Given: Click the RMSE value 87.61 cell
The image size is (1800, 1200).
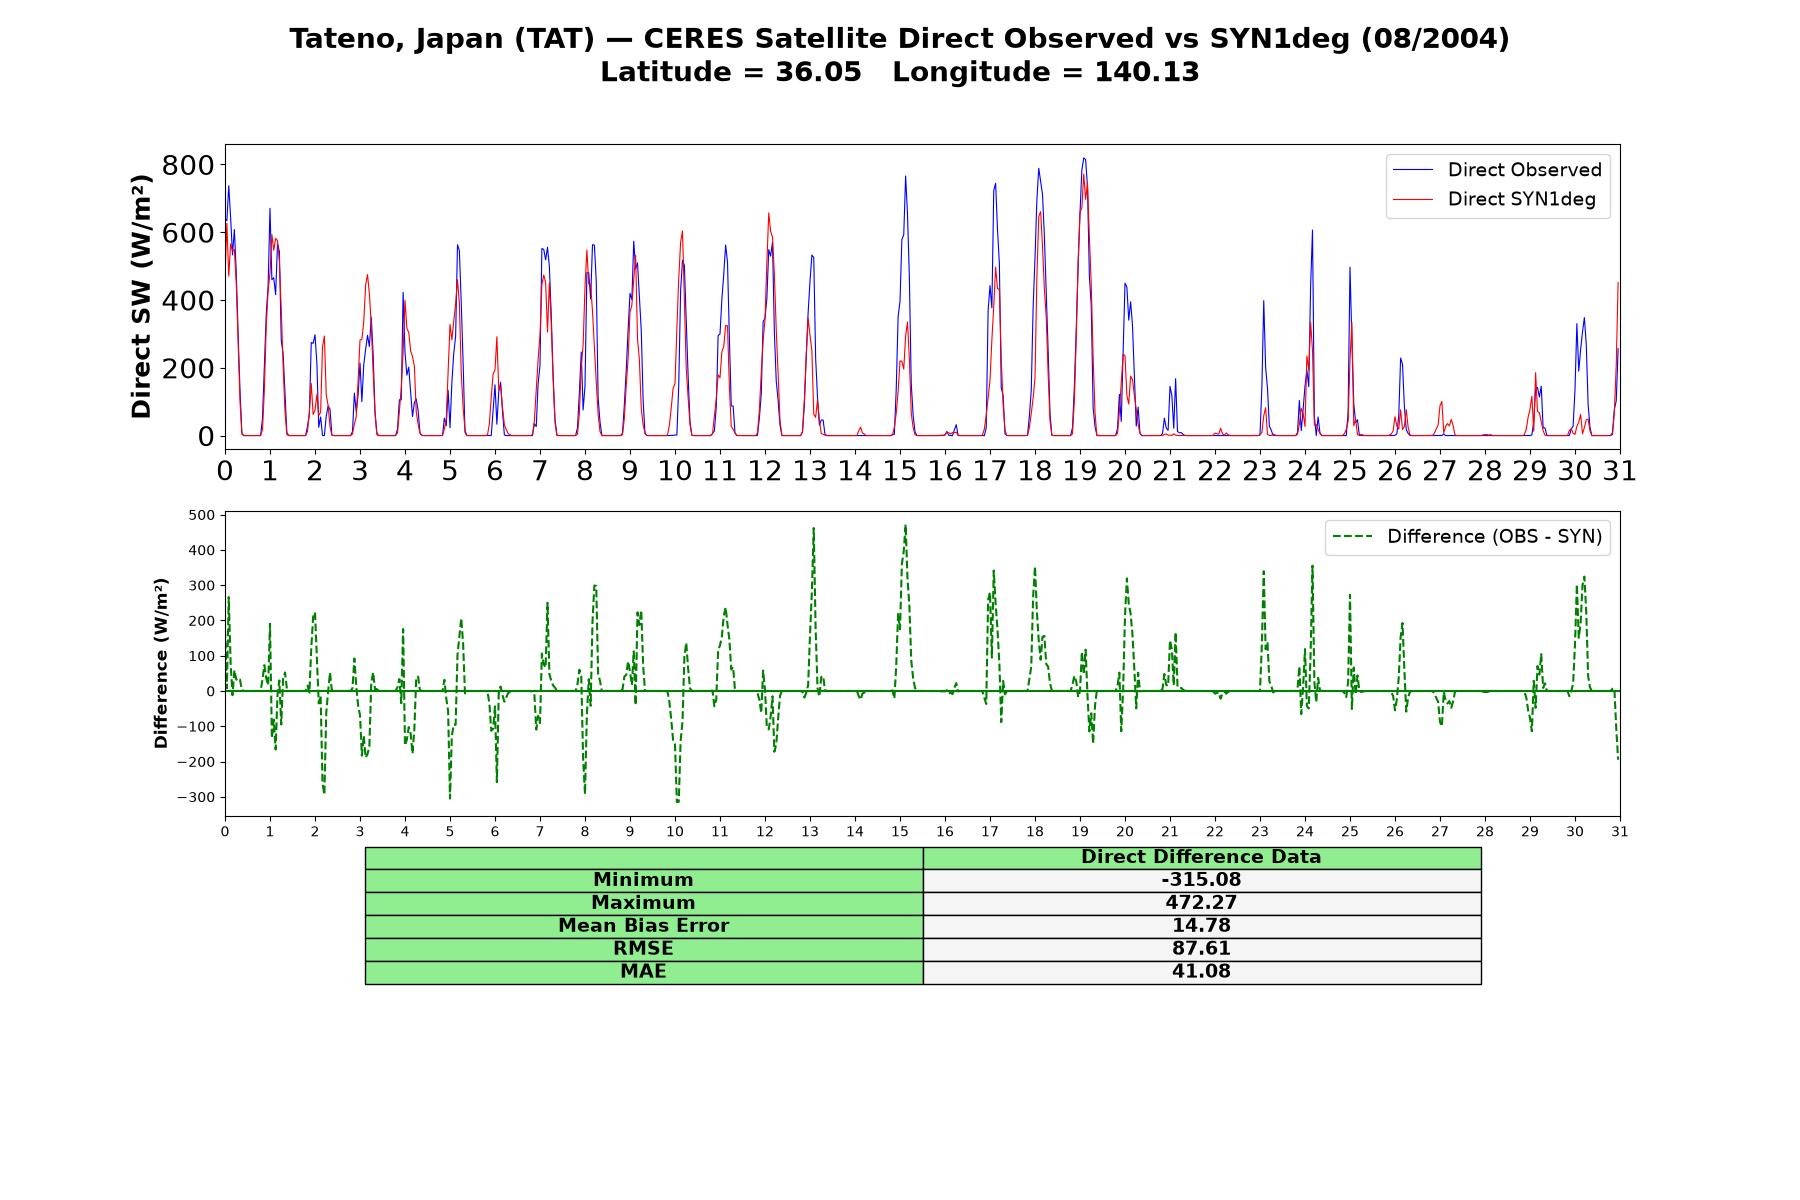Looking at the screenshot, I should (1202, 949).
